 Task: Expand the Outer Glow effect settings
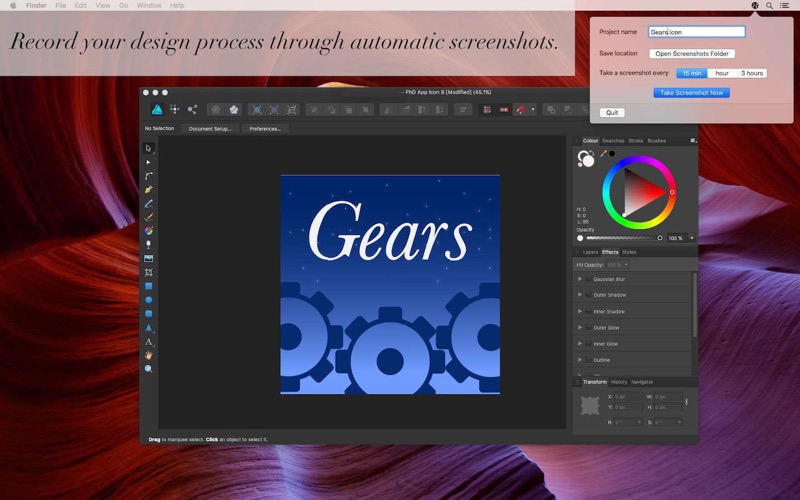580,328
